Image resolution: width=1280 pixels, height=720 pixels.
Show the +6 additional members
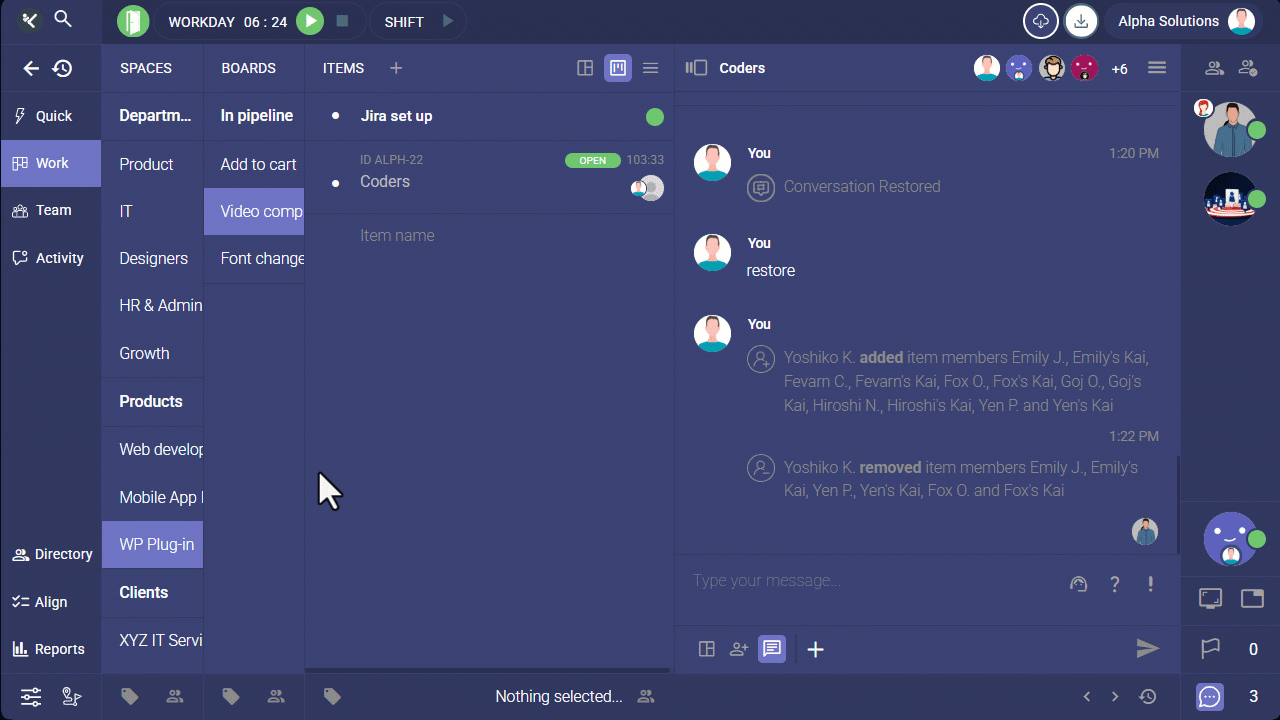pyautogui.click(x=1119, y=69)
